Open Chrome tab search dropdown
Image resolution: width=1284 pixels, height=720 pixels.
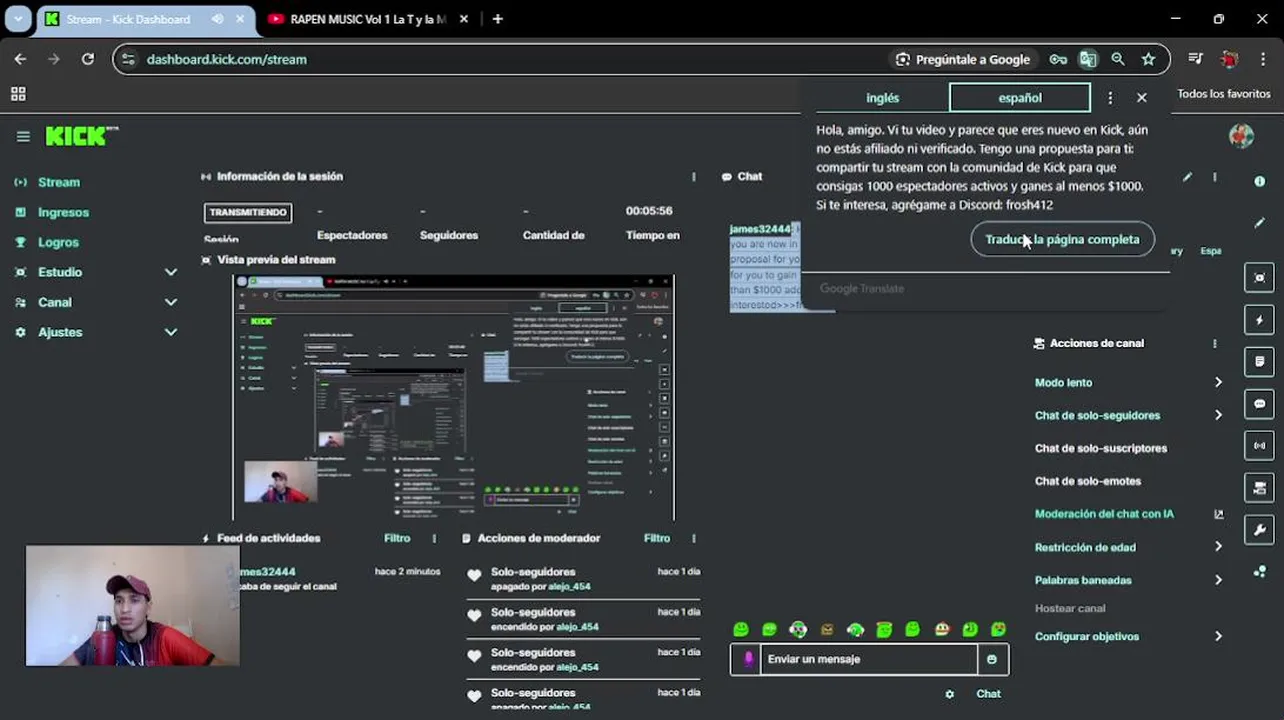coord(18,19)
